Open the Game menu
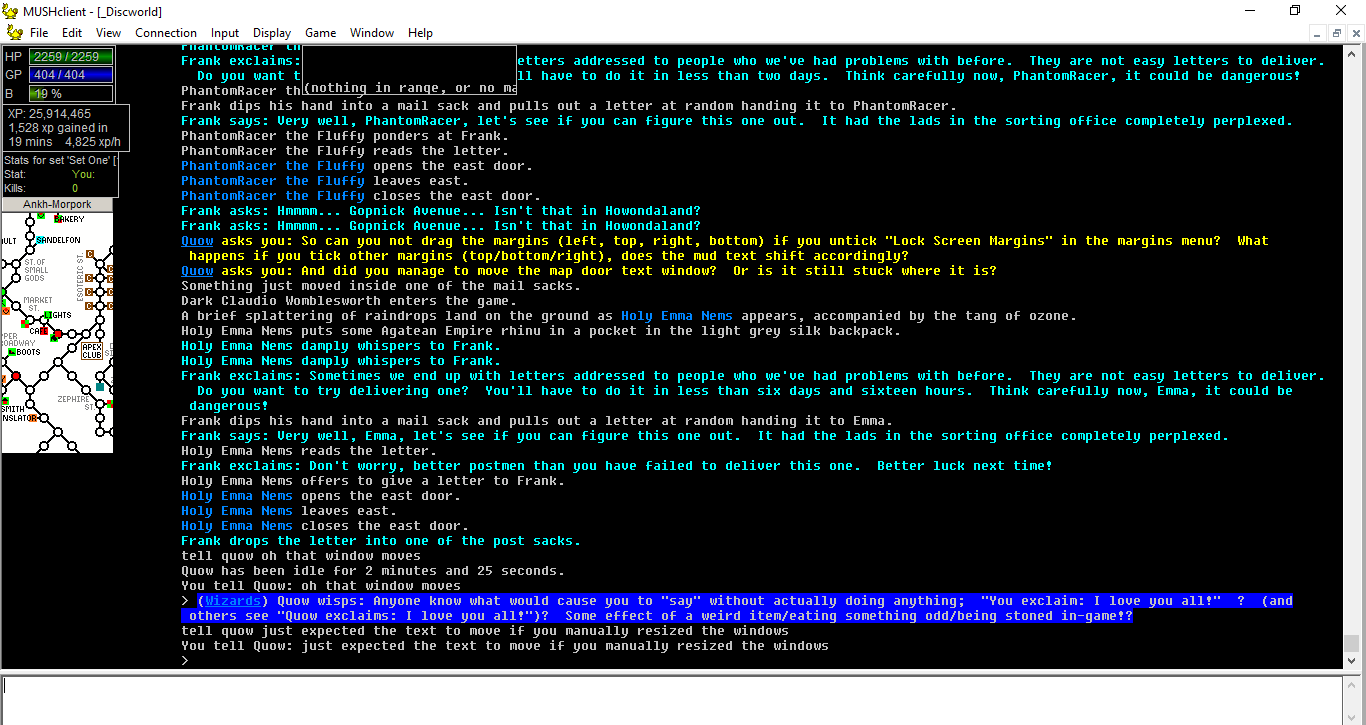 (x=320, y=33)
